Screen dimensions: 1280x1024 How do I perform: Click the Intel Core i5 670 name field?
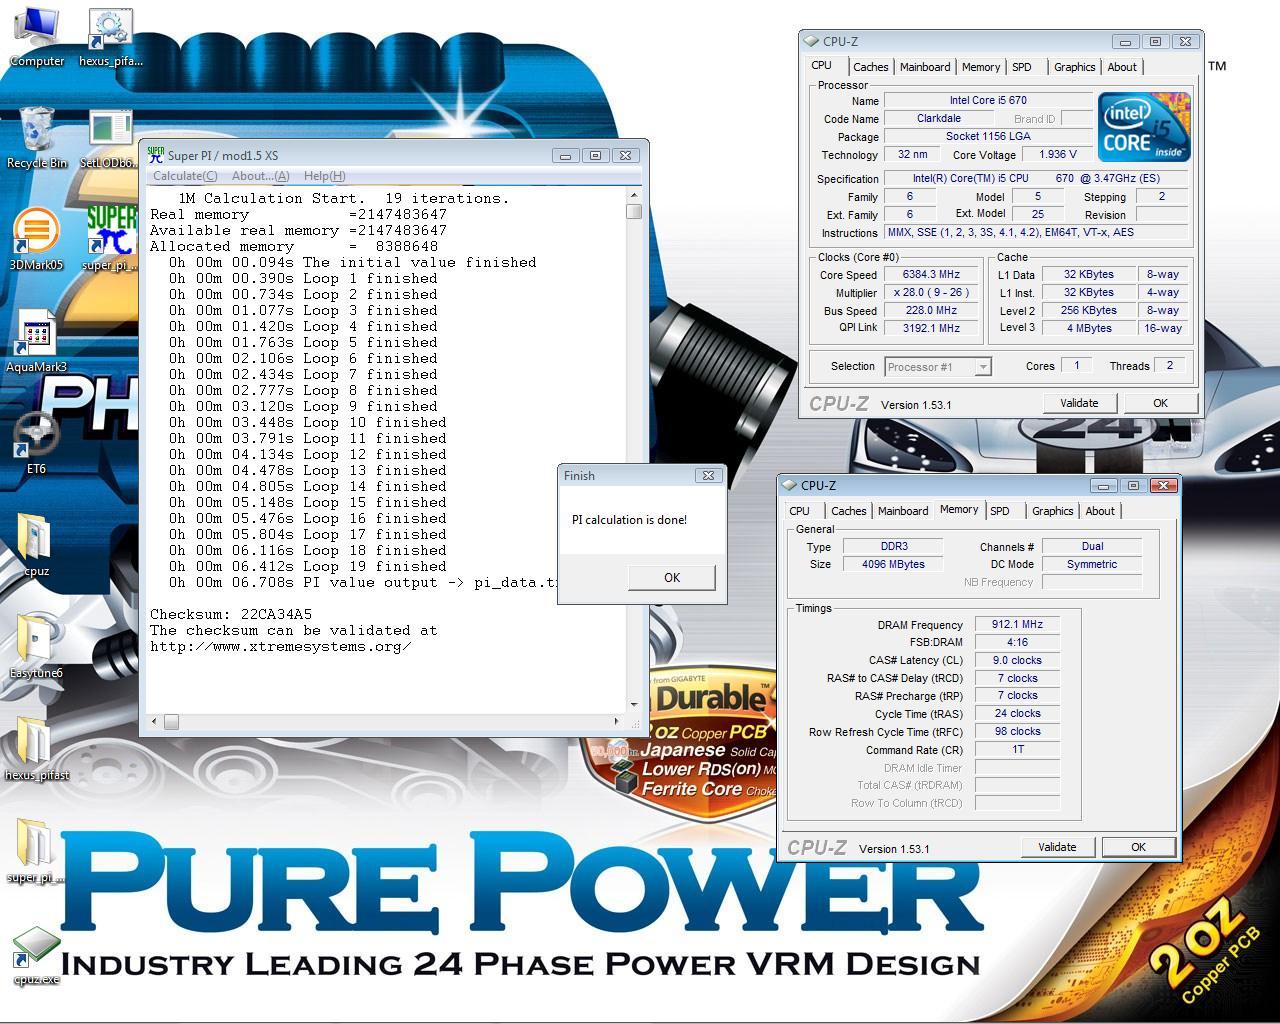tap(988, 100)
